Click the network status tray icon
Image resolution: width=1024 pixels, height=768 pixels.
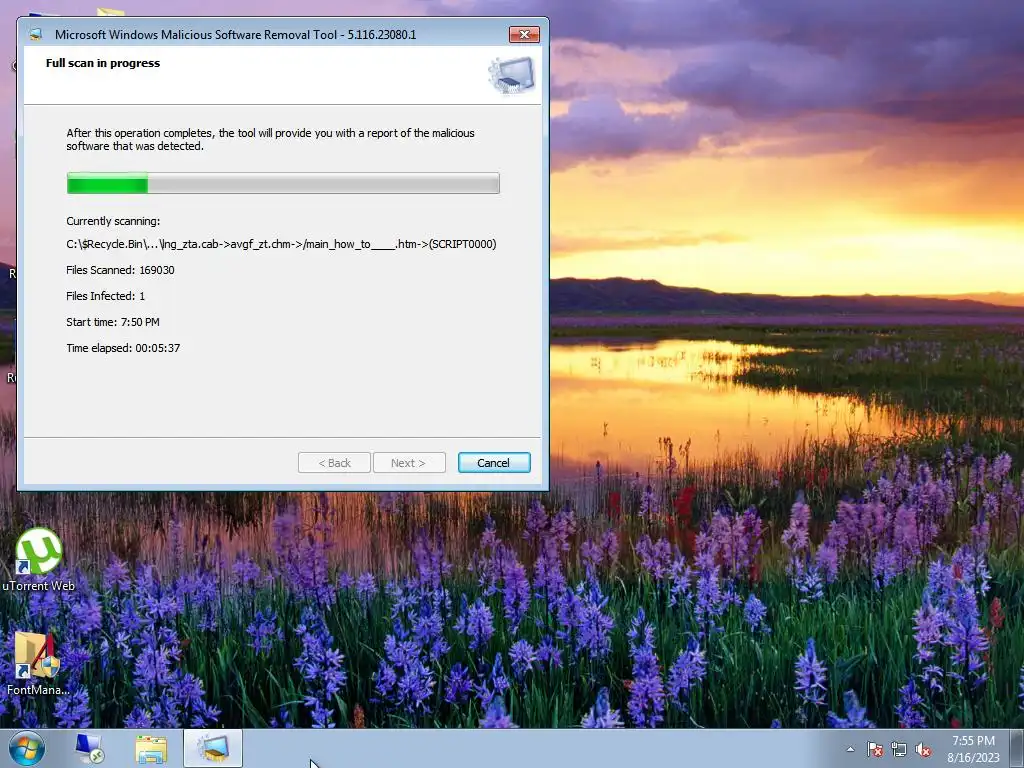click(x=899, y=749)
